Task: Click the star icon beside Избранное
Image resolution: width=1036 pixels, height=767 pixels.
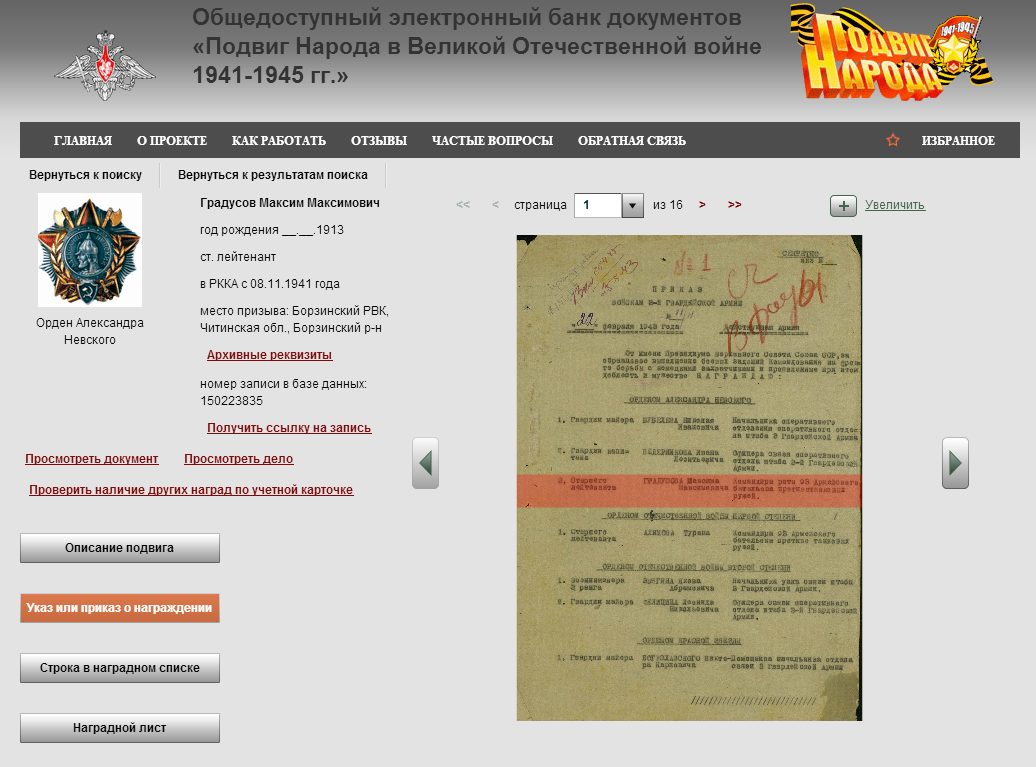Action: 893,141
